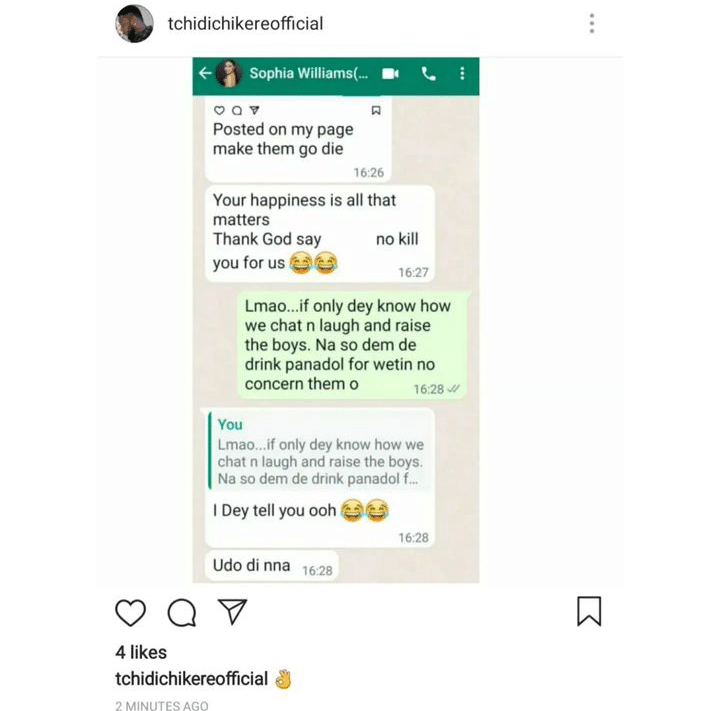720x711 pixels.
Task: Select the 'Udo di nna' message
Action: point(272,566)
